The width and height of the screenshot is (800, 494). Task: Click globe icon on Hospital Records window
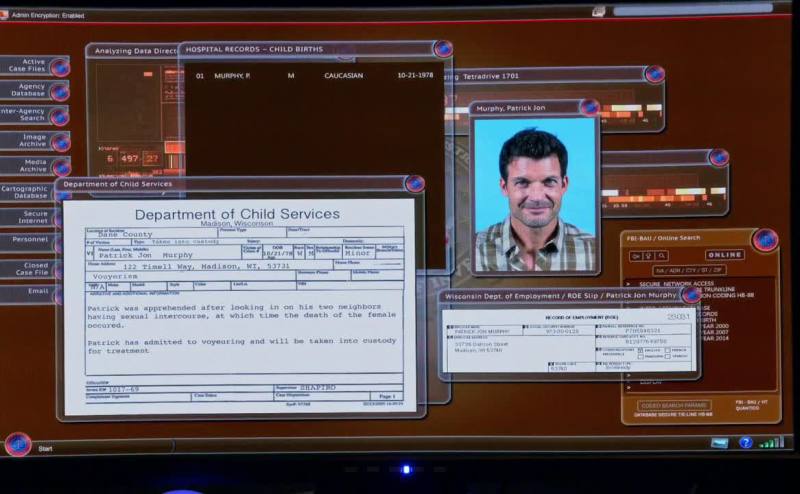tap(442, 49)
